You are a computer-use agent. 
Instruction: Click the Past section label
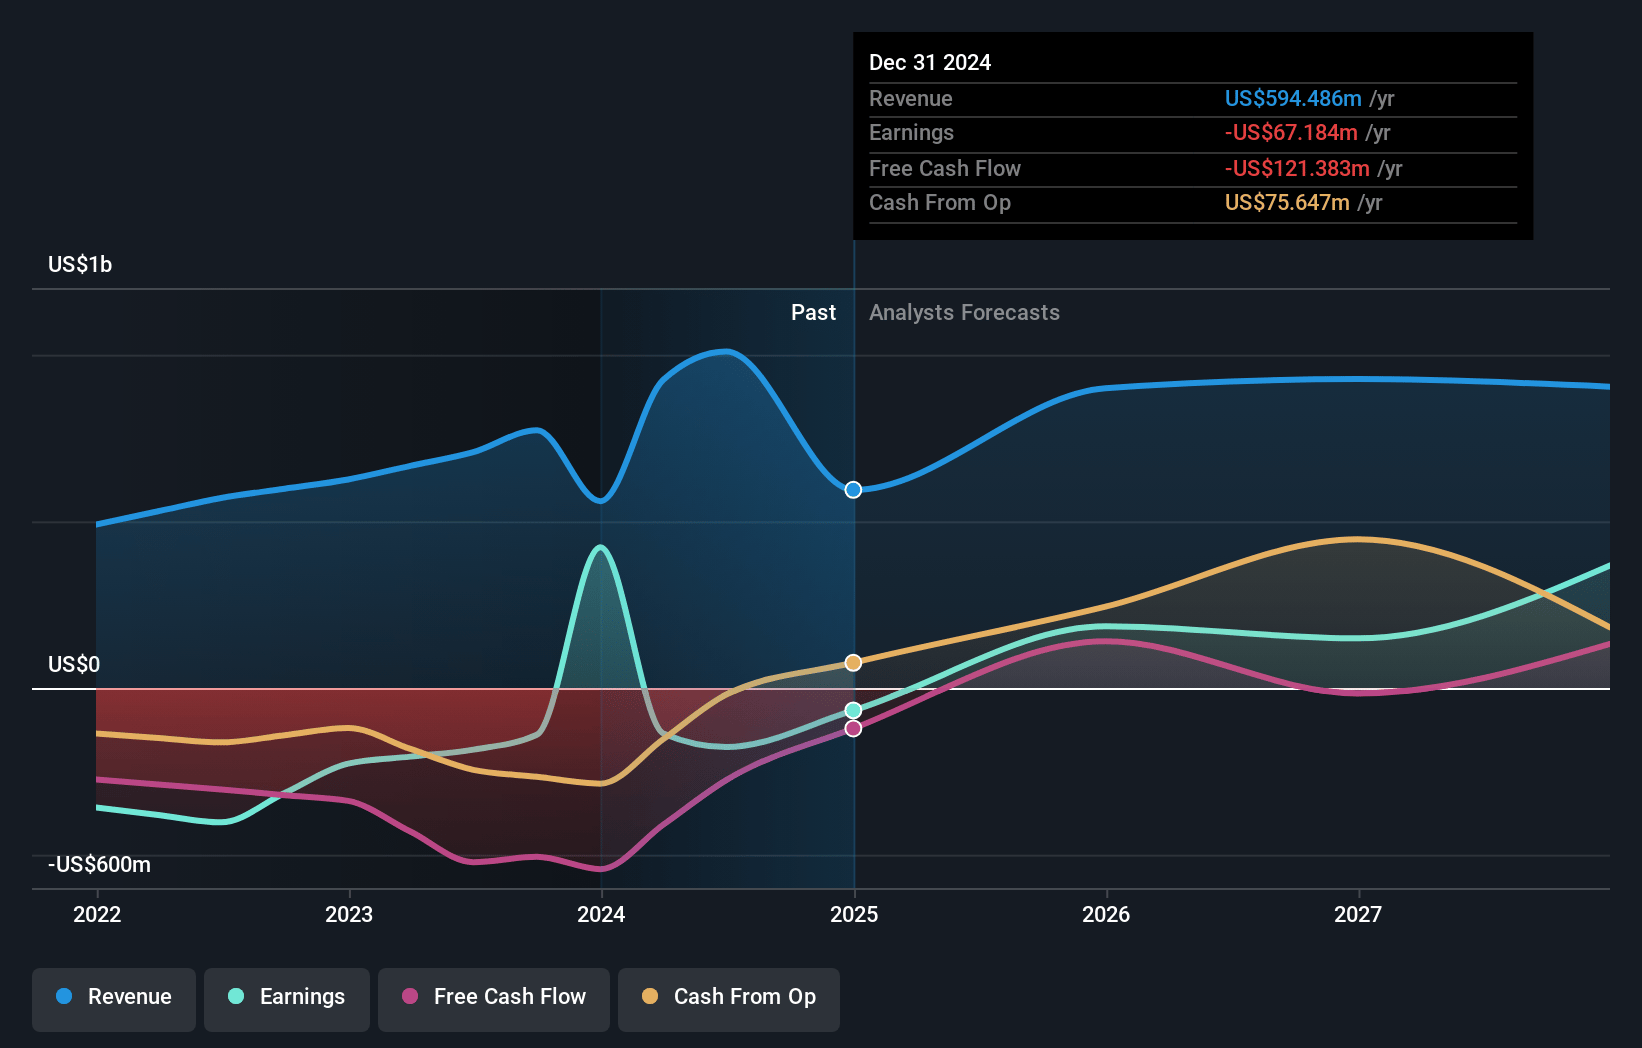click(813, 312)
